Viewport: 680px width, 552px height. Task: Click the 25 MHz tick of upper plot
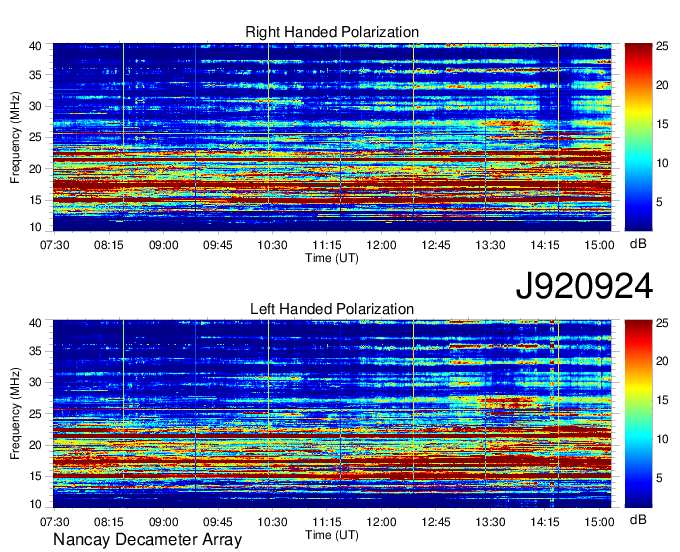click(x=35, y=137)
